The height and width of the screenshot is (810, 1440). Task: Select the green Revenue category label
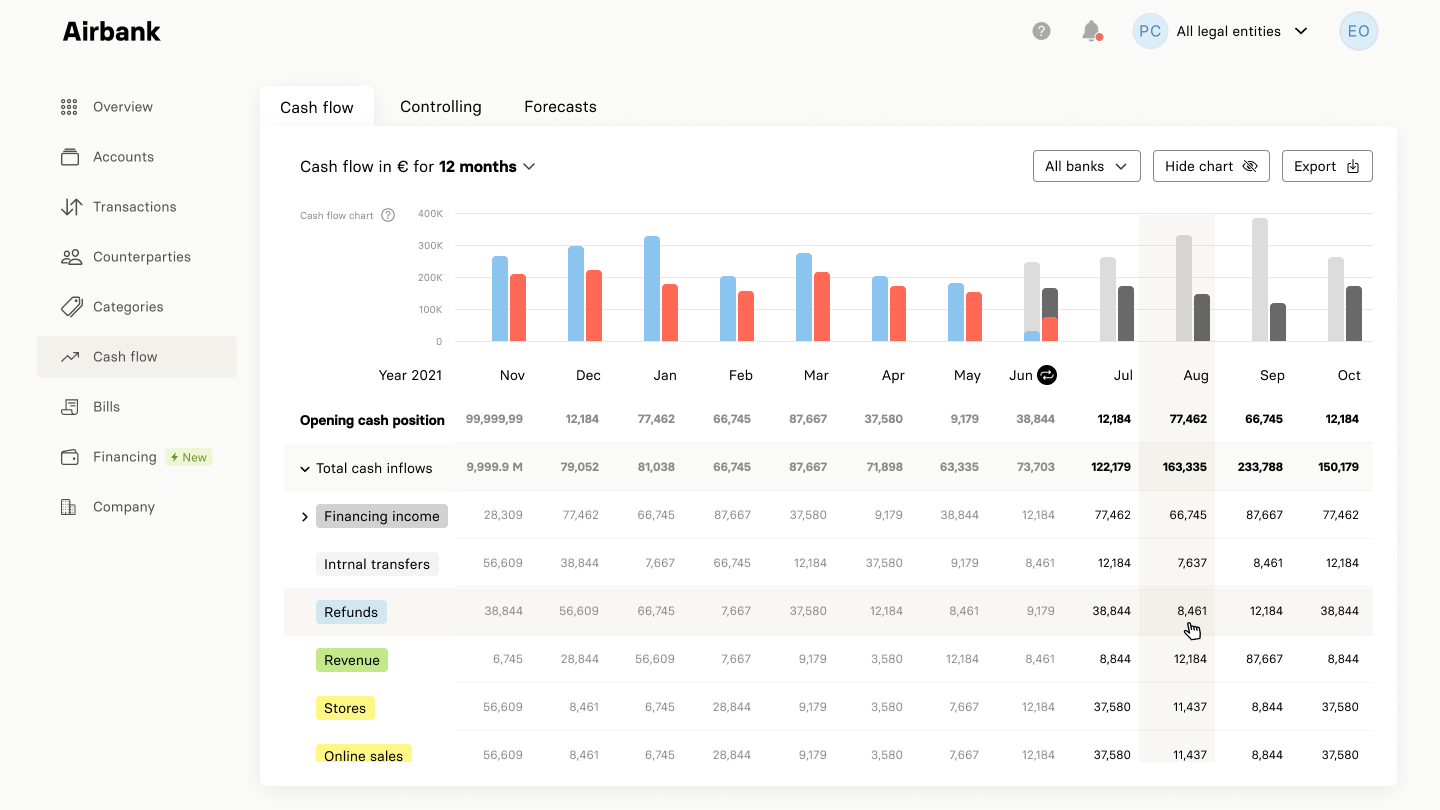[352, 660]
